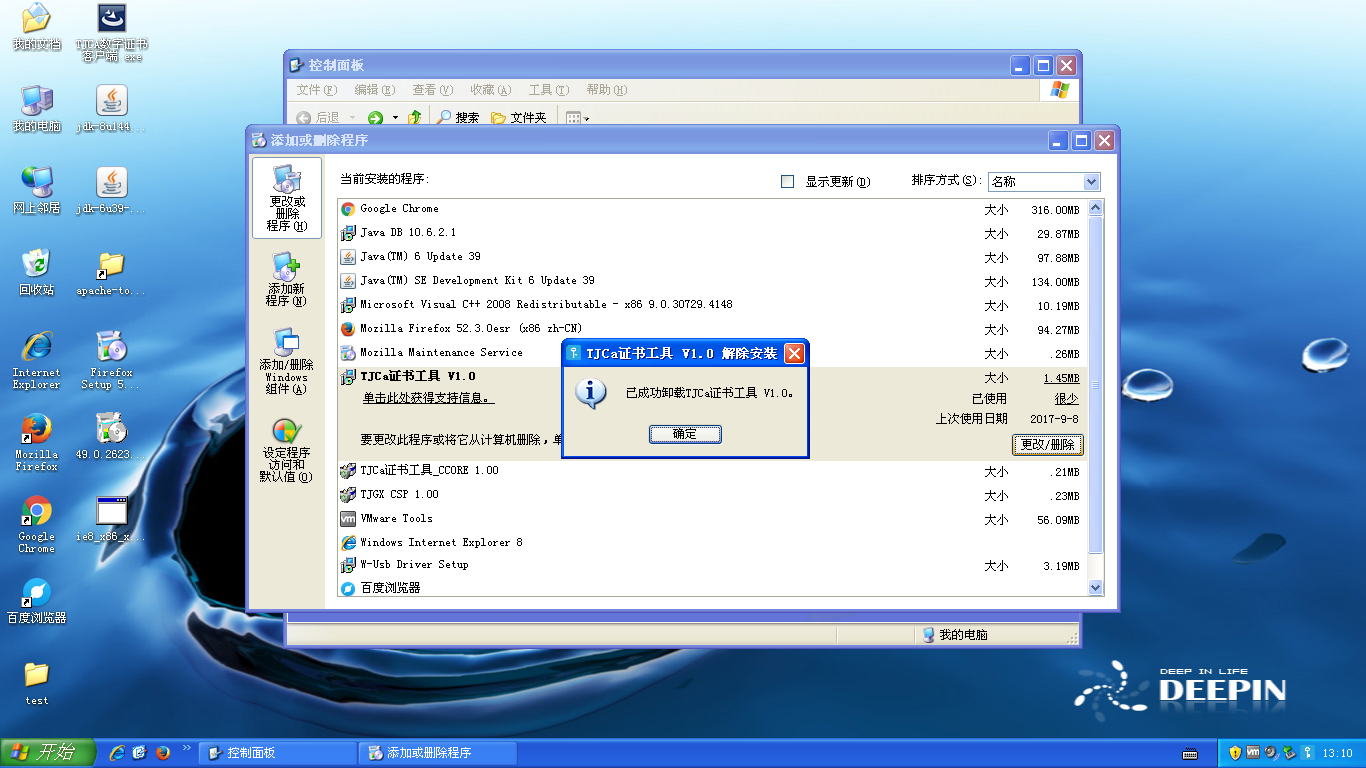Screen dimensions: 1366x768
Task: Select Windows Internet Explorer 8 list icon
Action: point(348,543)
